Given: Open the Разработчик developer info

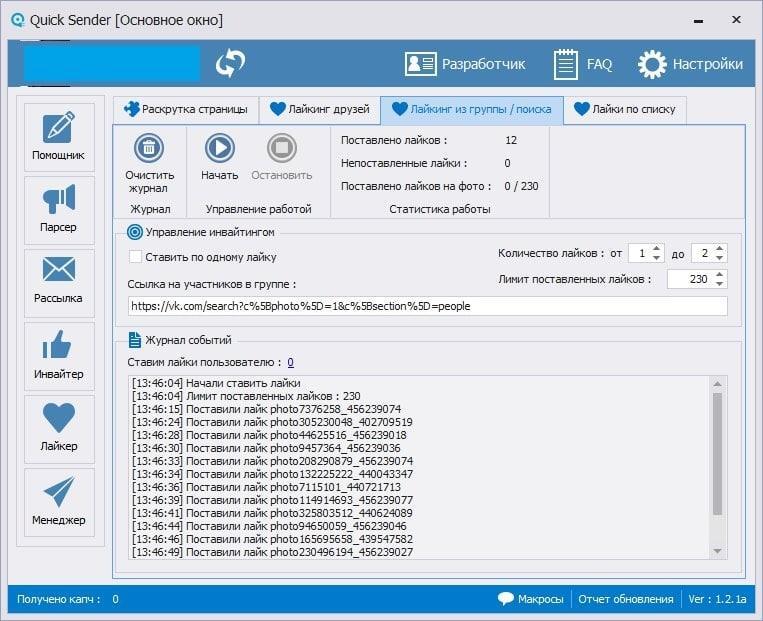Looking at the screenshot, I should pyautogui.click(x=465, y=64).
